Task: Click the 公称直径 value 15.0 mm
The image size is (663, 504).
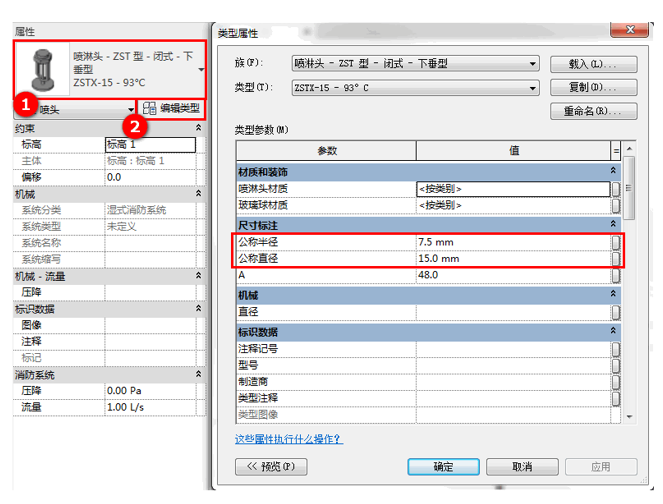Action: click(513, 259)
